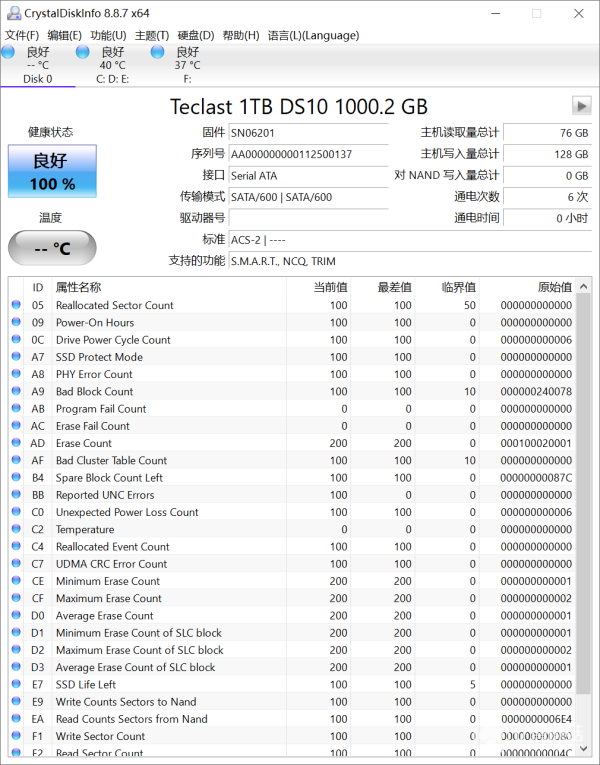The width and height of the screenshot is (600, 765).
Task: Click the 属性名称 column header
Action: (x=169, y=287)
